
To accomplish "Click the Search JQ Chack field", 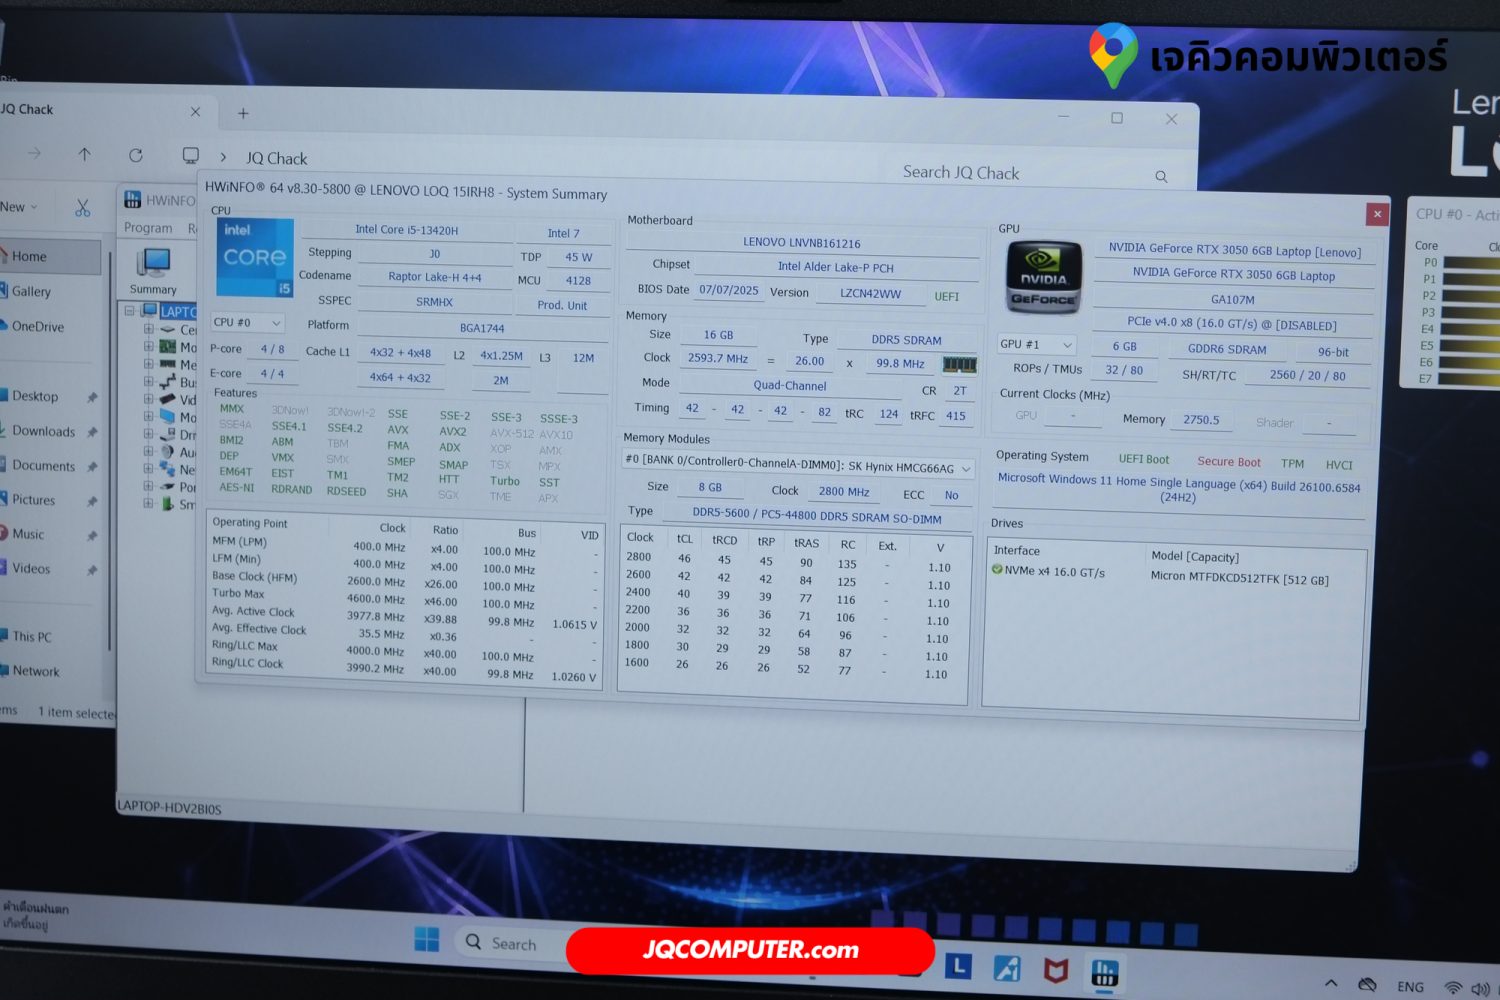I will [1035, 173].
